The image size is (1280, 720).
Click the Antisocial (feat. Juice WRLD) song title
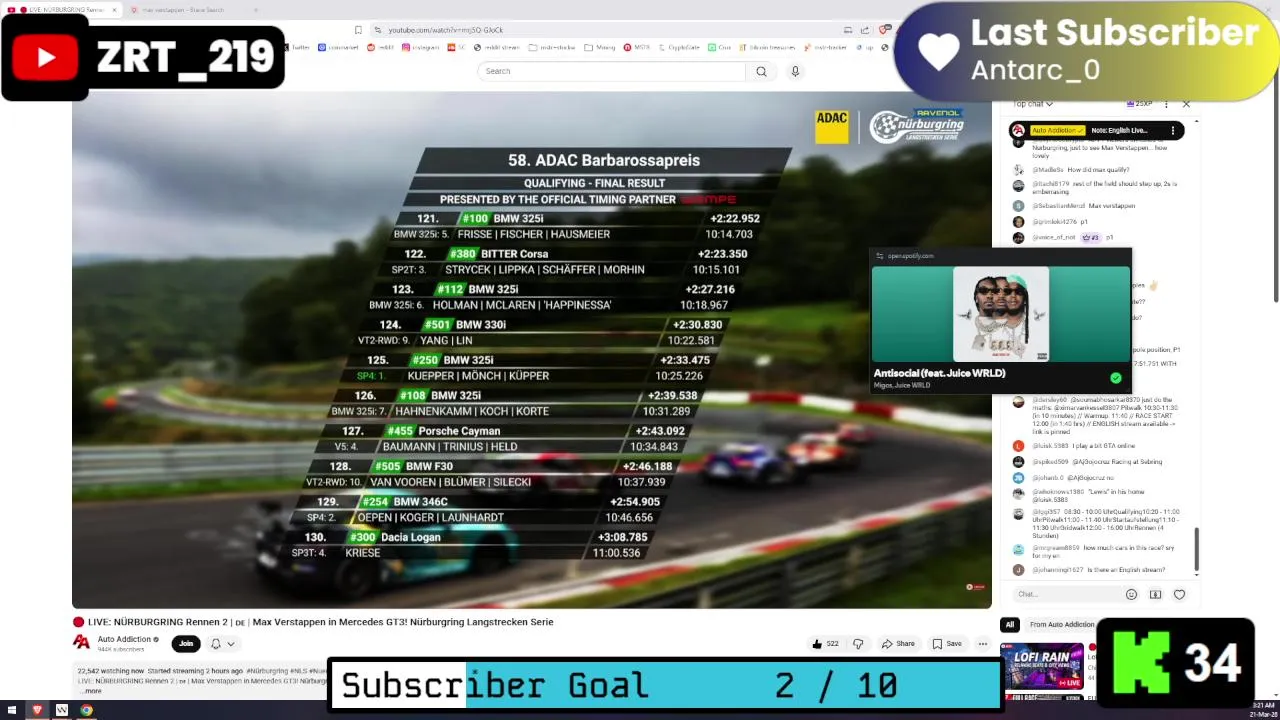(939, 373)
